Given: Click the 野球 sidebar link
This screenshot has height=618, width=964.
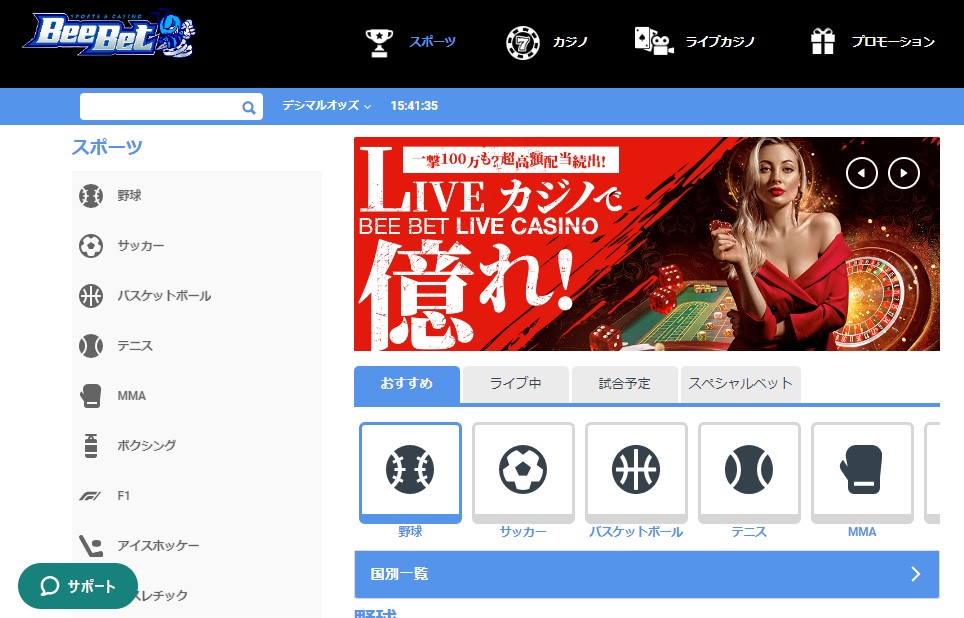Looking at the screenshot, I should (130, 196).
